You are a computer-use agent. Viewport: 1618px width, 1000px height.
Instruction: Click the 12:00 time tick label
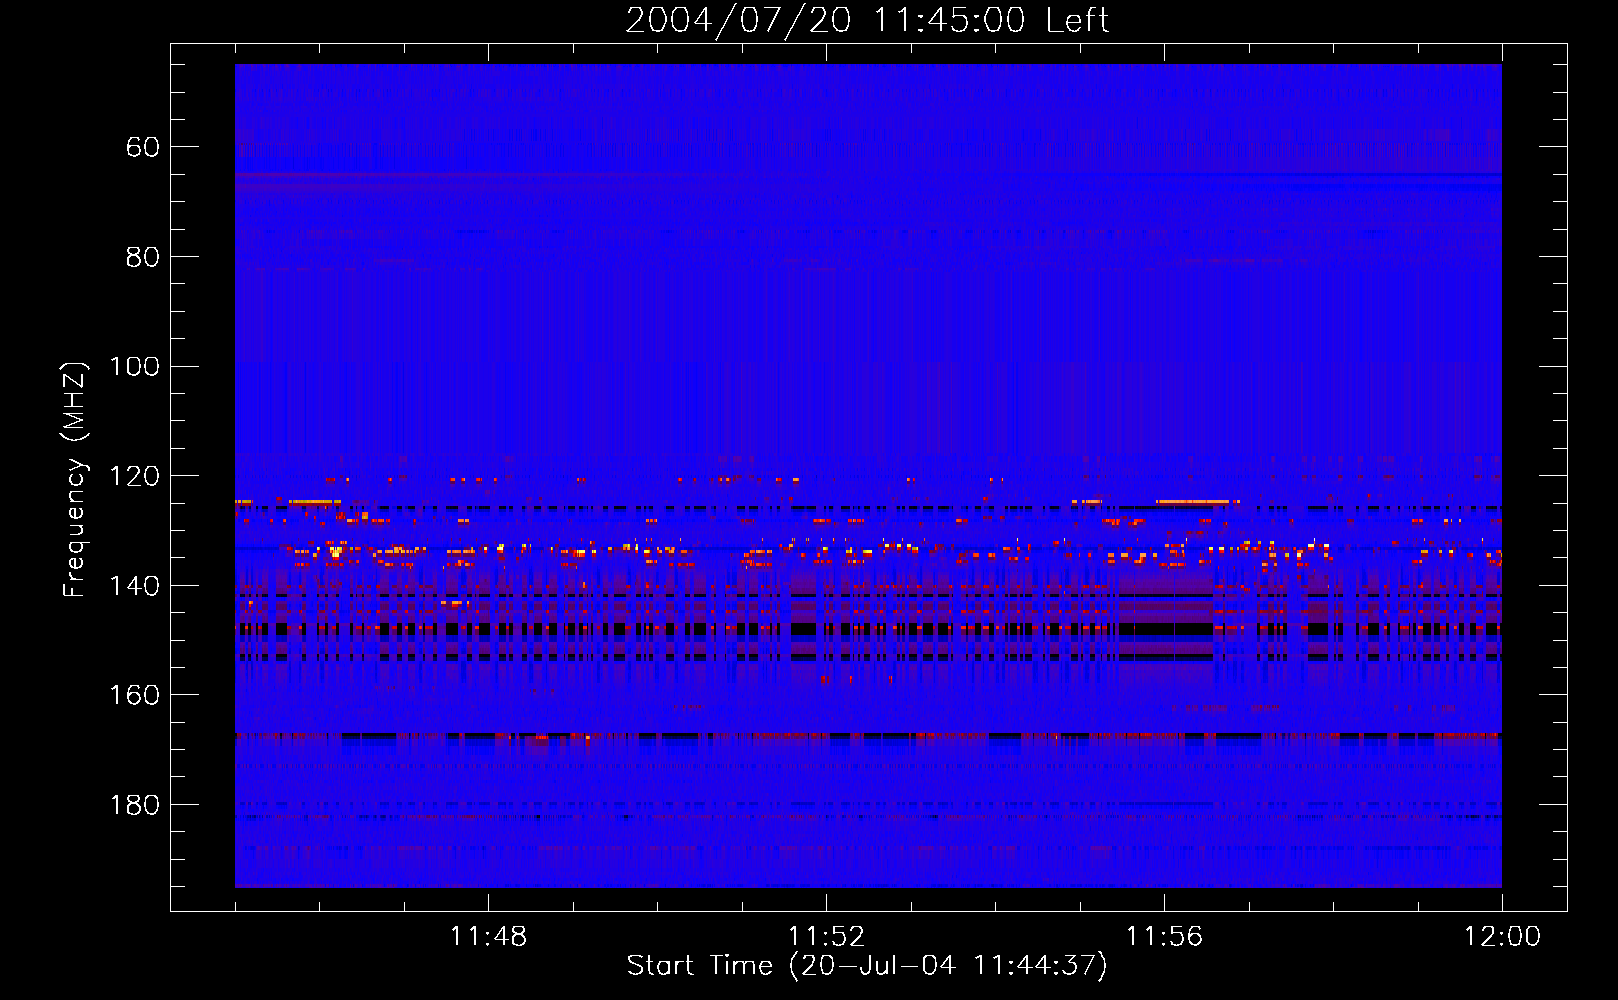click(1502, 937)
